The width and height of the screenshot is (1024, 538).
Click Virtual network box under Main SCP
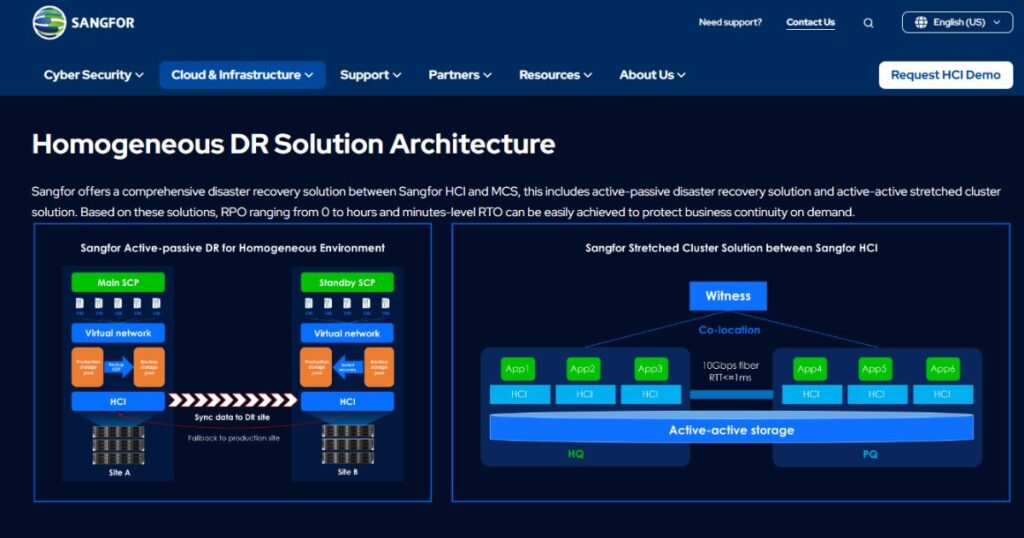pyautogui.click(x=118, y=333)
